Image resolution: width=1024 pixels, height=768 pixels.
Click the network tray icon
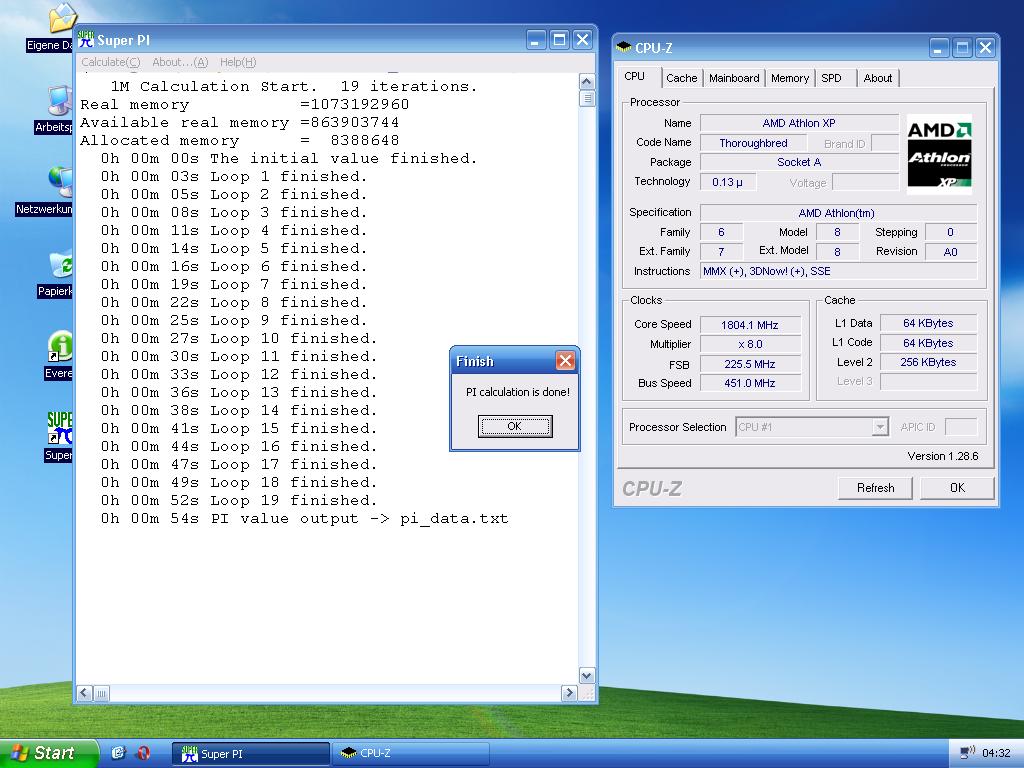[967, 753]
